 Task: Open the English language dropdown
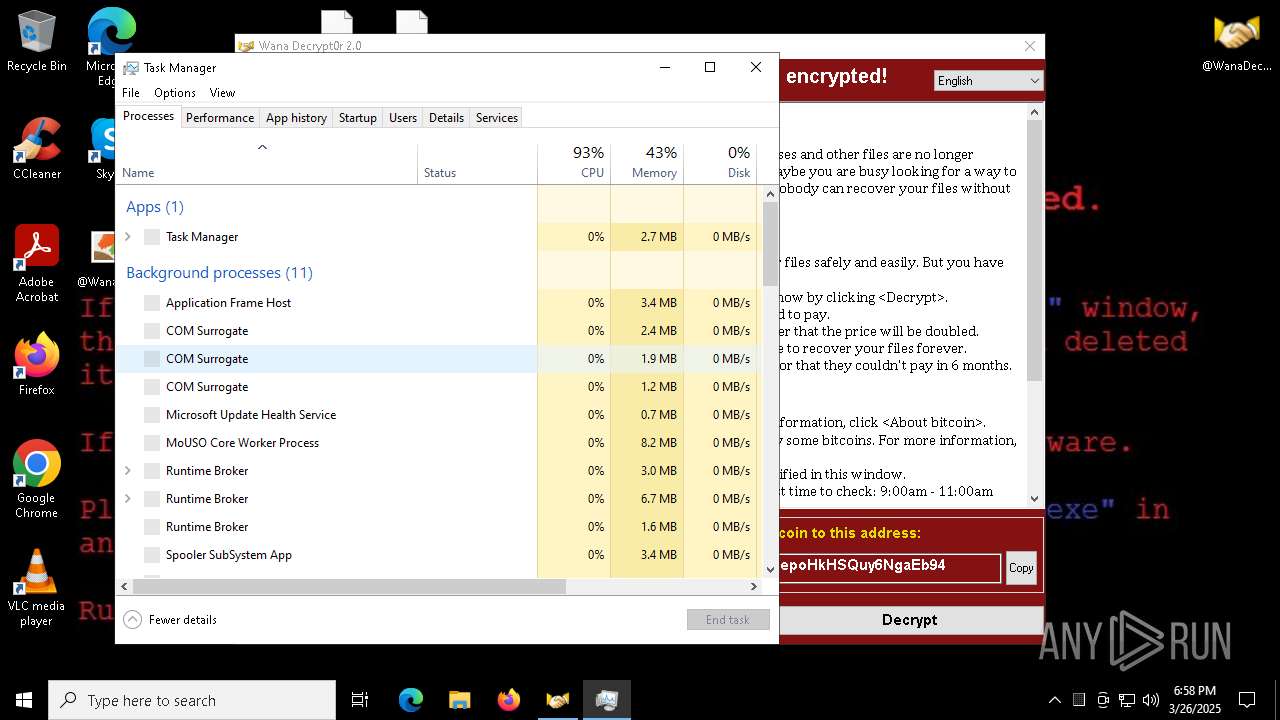coord(988,81)
